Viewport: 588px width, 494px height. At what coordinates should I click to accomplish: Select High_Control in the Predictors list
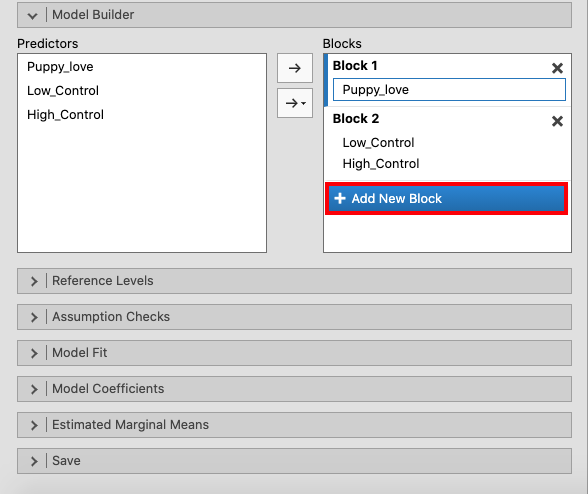(65, 115)
